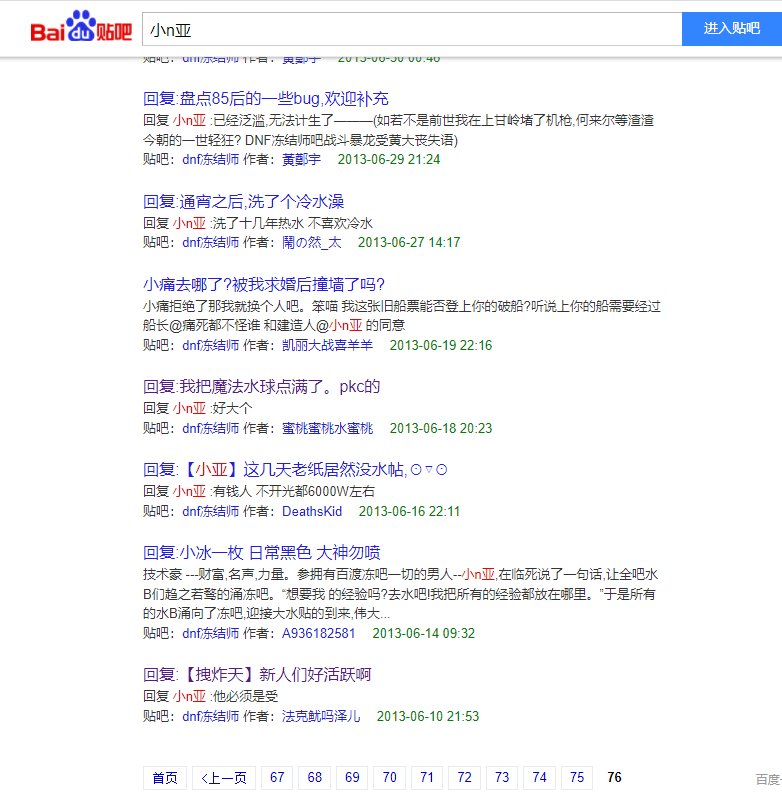Image resolution: width=782 pixels, height=806 pixels.
Task: Jump to results page 73
Action: 502,778
